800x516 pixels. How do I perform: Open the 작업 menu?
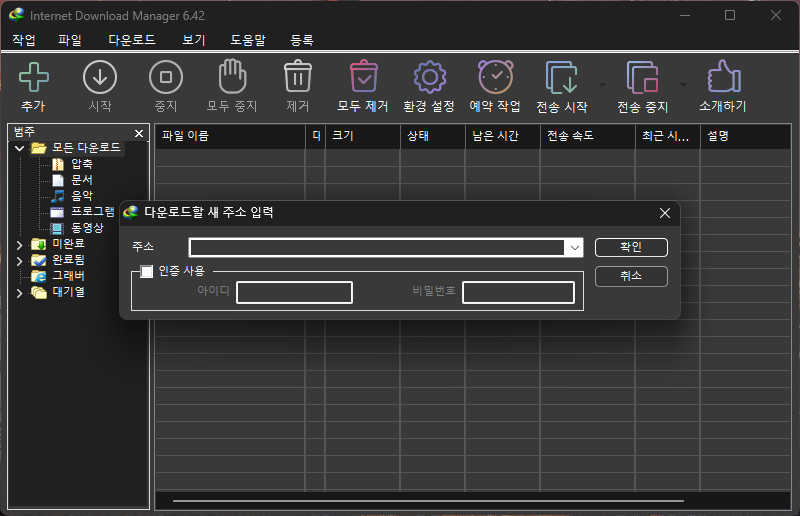(24, 40)
